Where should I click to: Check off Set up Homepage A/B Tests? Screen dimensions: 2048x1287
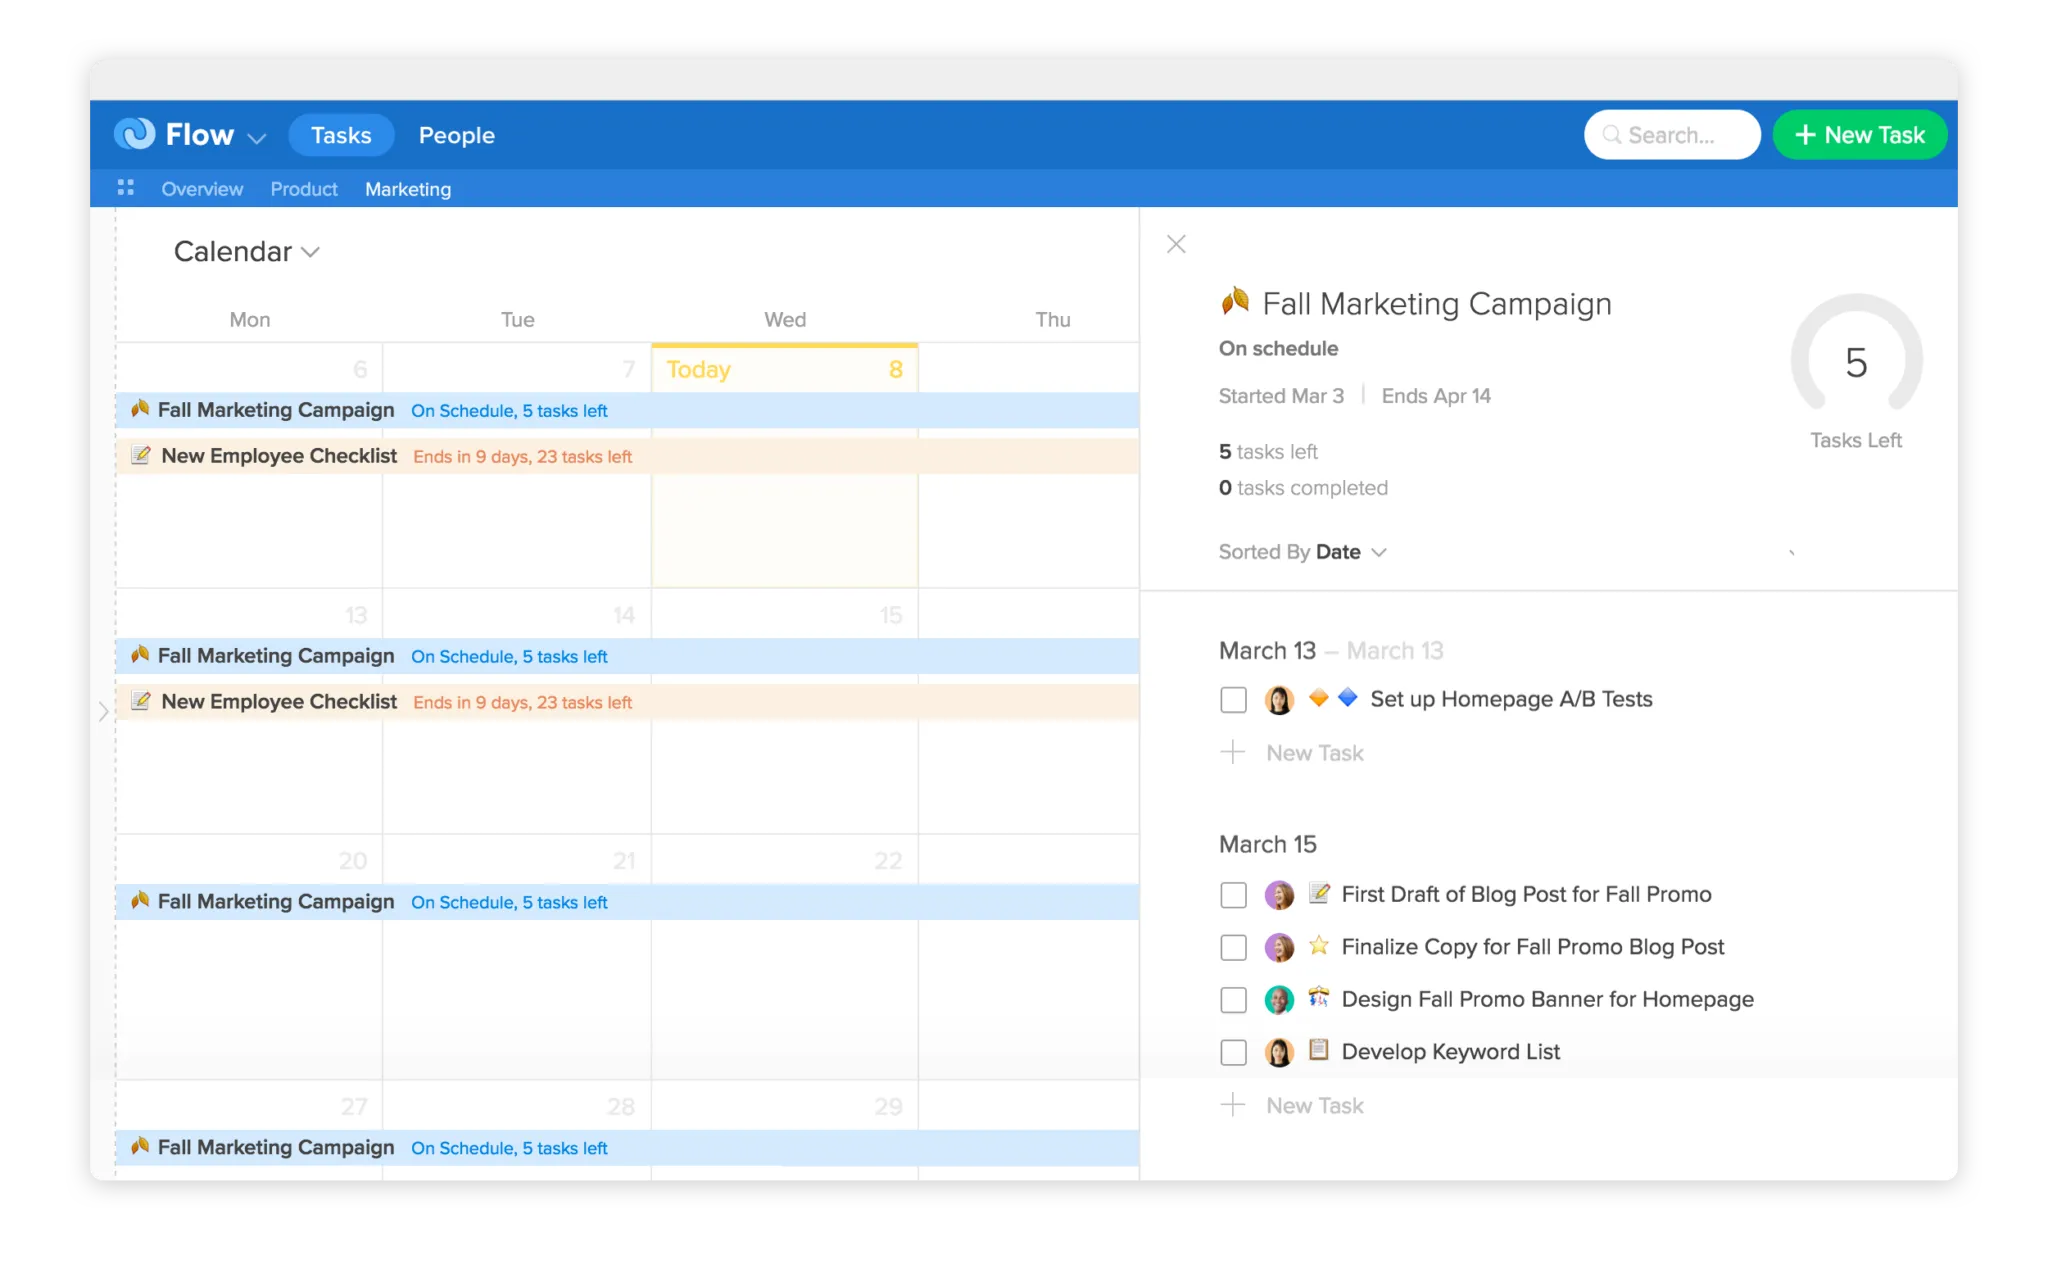tap(1234, 699)
